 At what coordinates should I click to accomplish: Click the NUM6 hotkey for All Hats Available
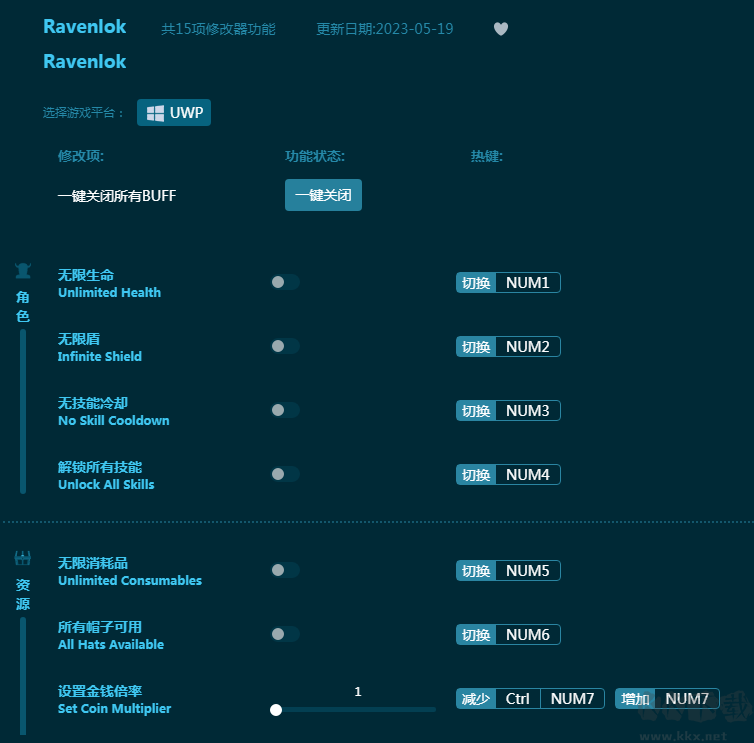pos(528,634)
